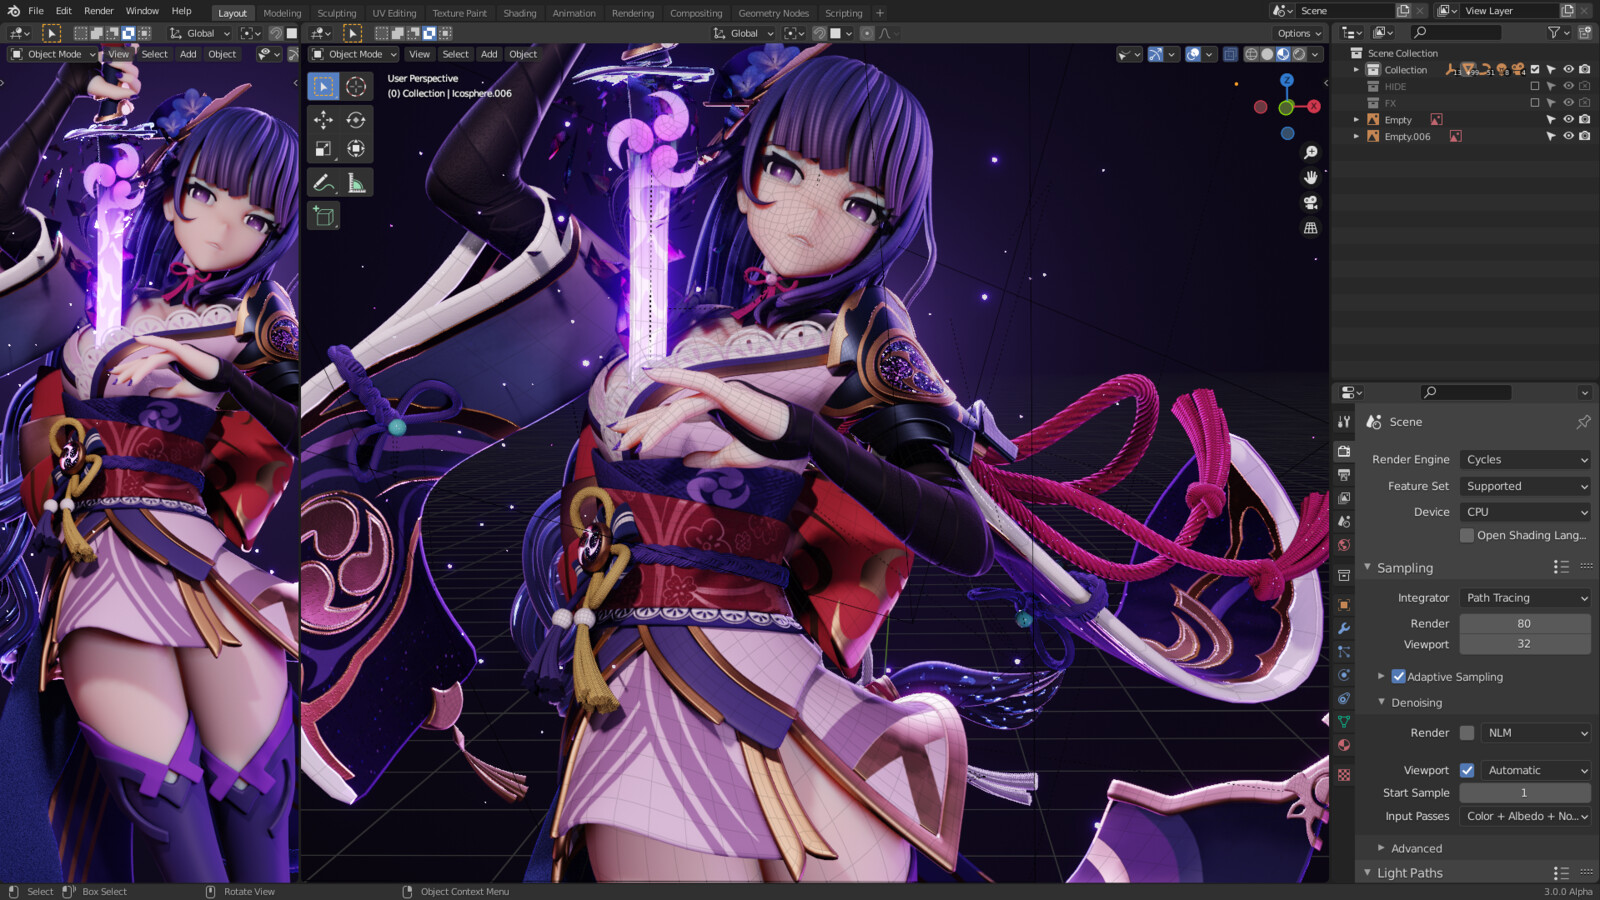Open the Feature Set dropdown

[1525, 486]
